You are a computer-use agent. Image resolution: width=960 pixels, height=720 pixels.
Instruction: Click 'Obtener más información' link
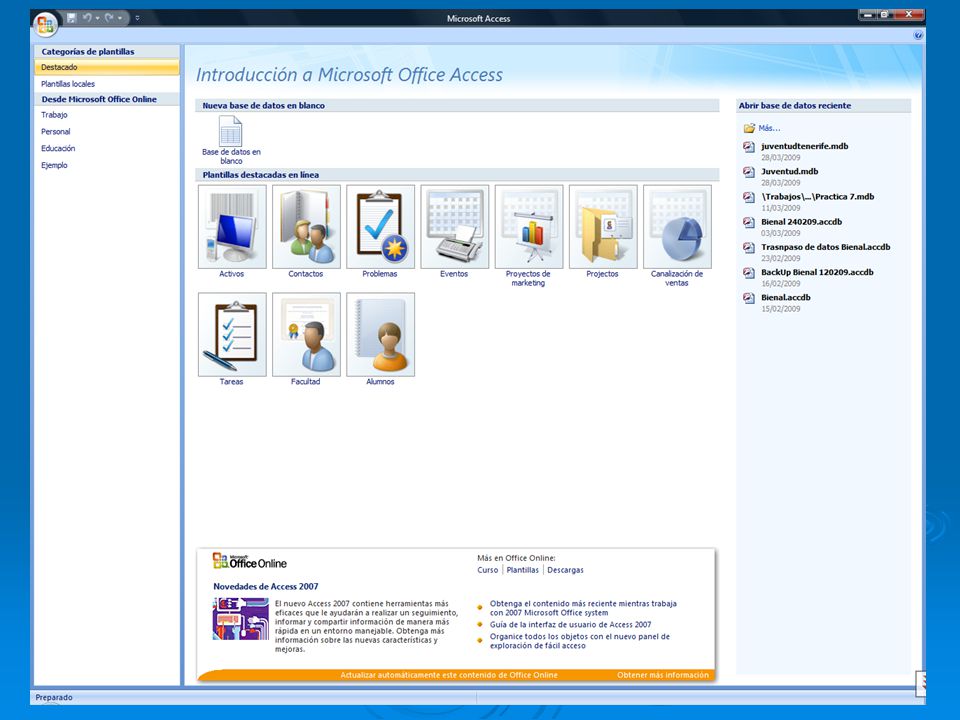coord(662,675)
